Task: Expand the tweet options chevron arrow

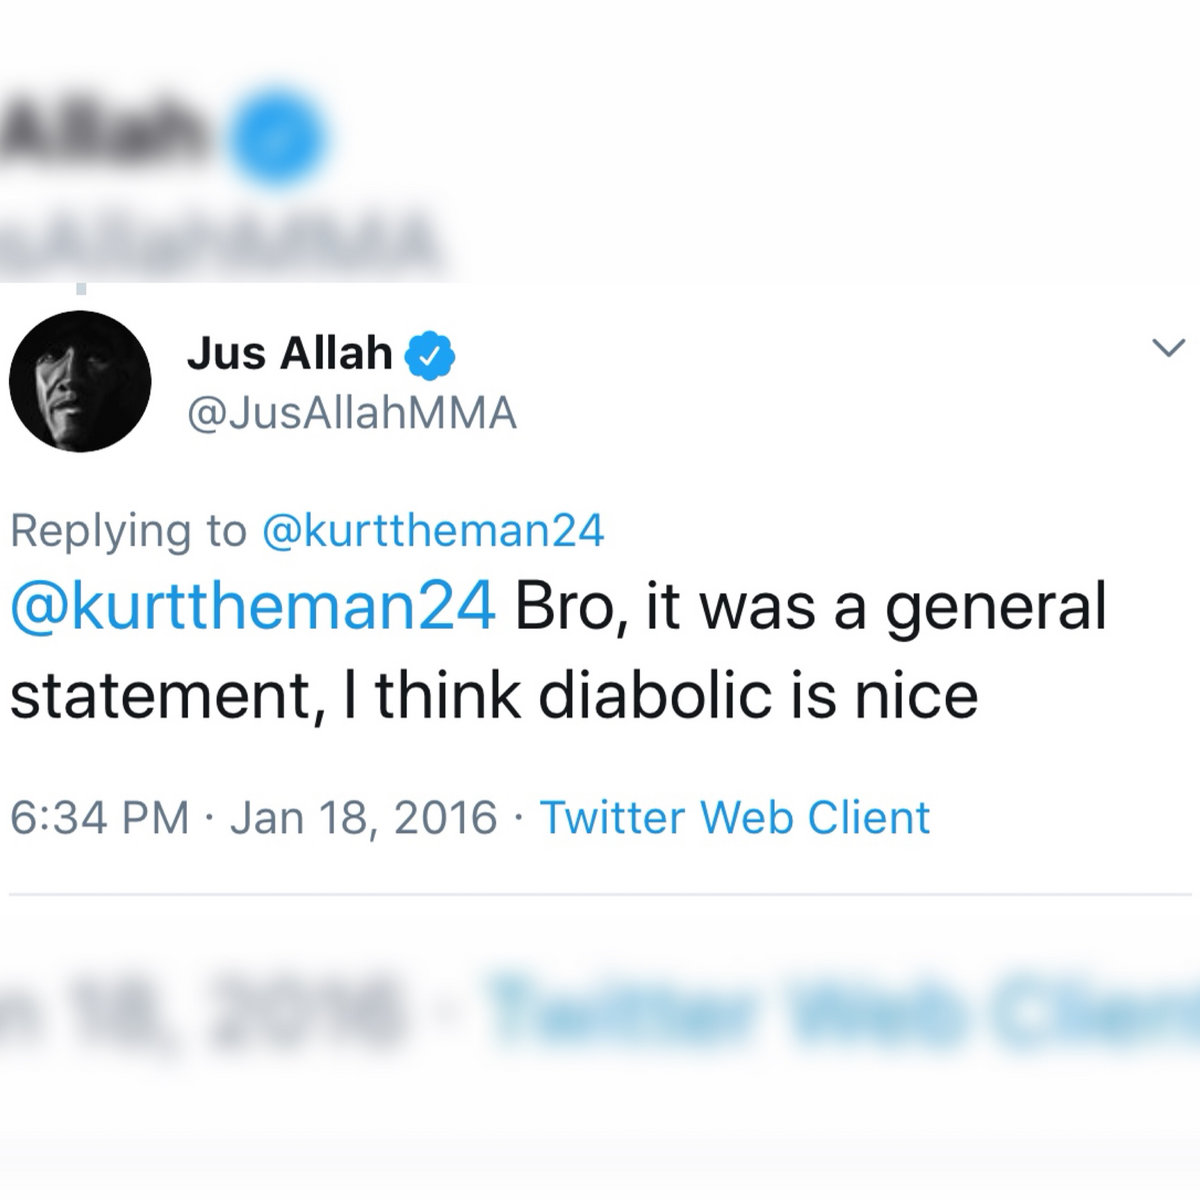Action: (1168, 348)
